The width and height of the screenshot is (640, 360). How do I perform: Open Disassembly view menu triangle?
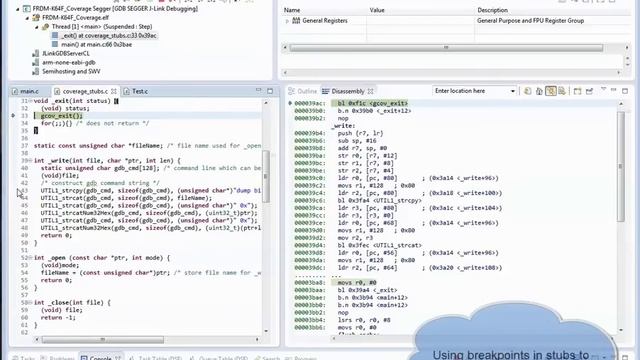[x=603, y=90]
